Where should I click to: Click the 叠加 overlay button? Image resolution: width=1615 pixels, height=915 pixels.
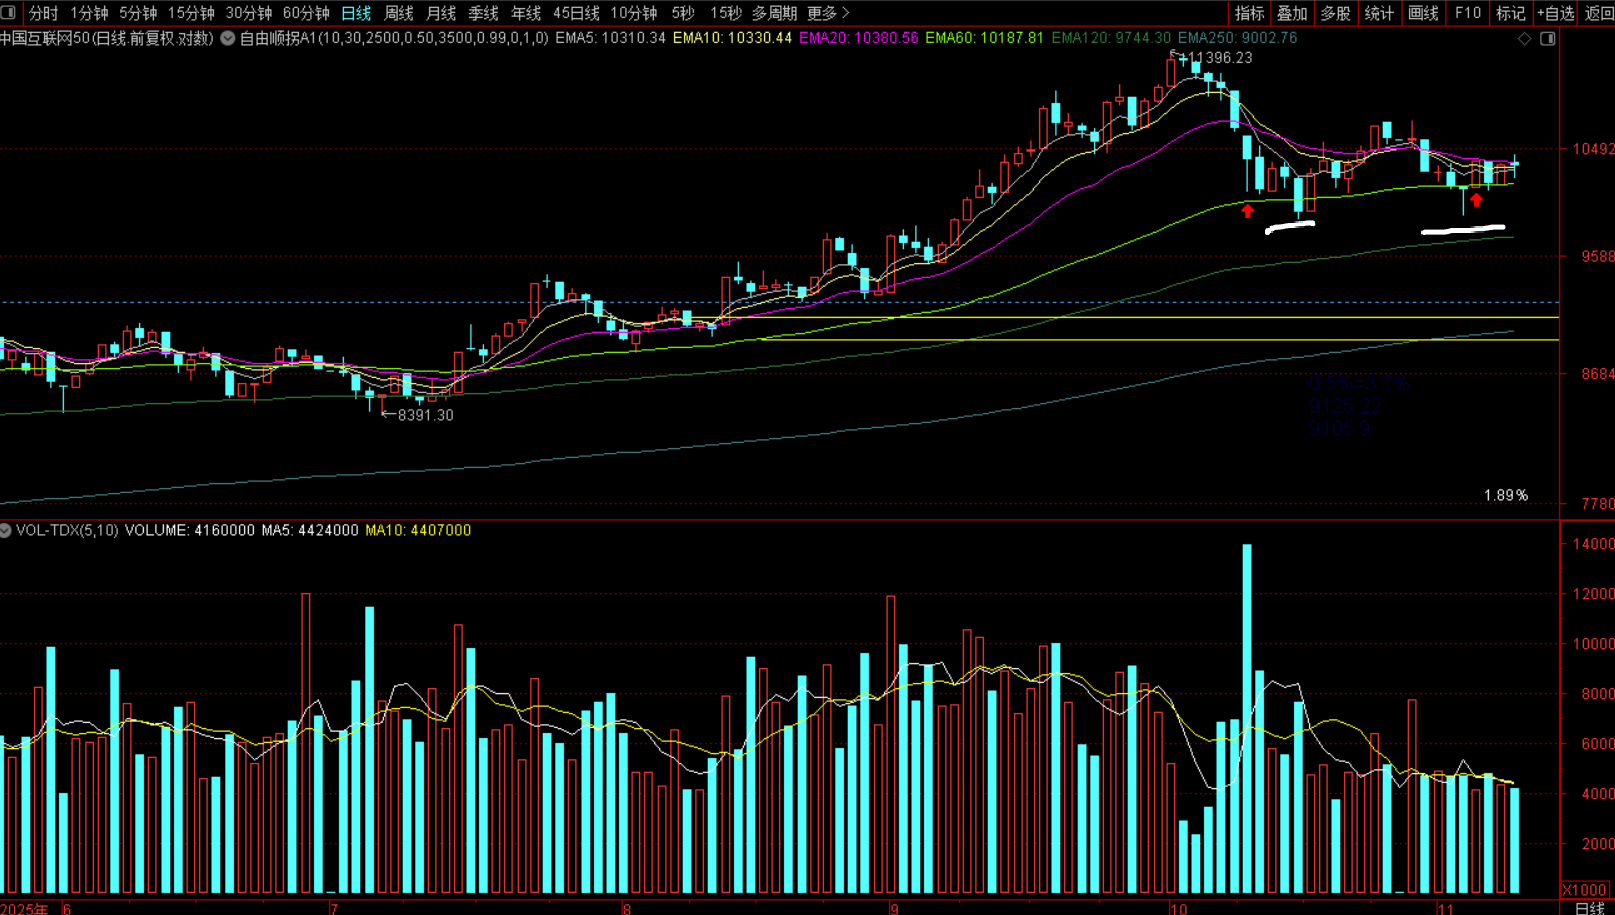[1292, 13]
